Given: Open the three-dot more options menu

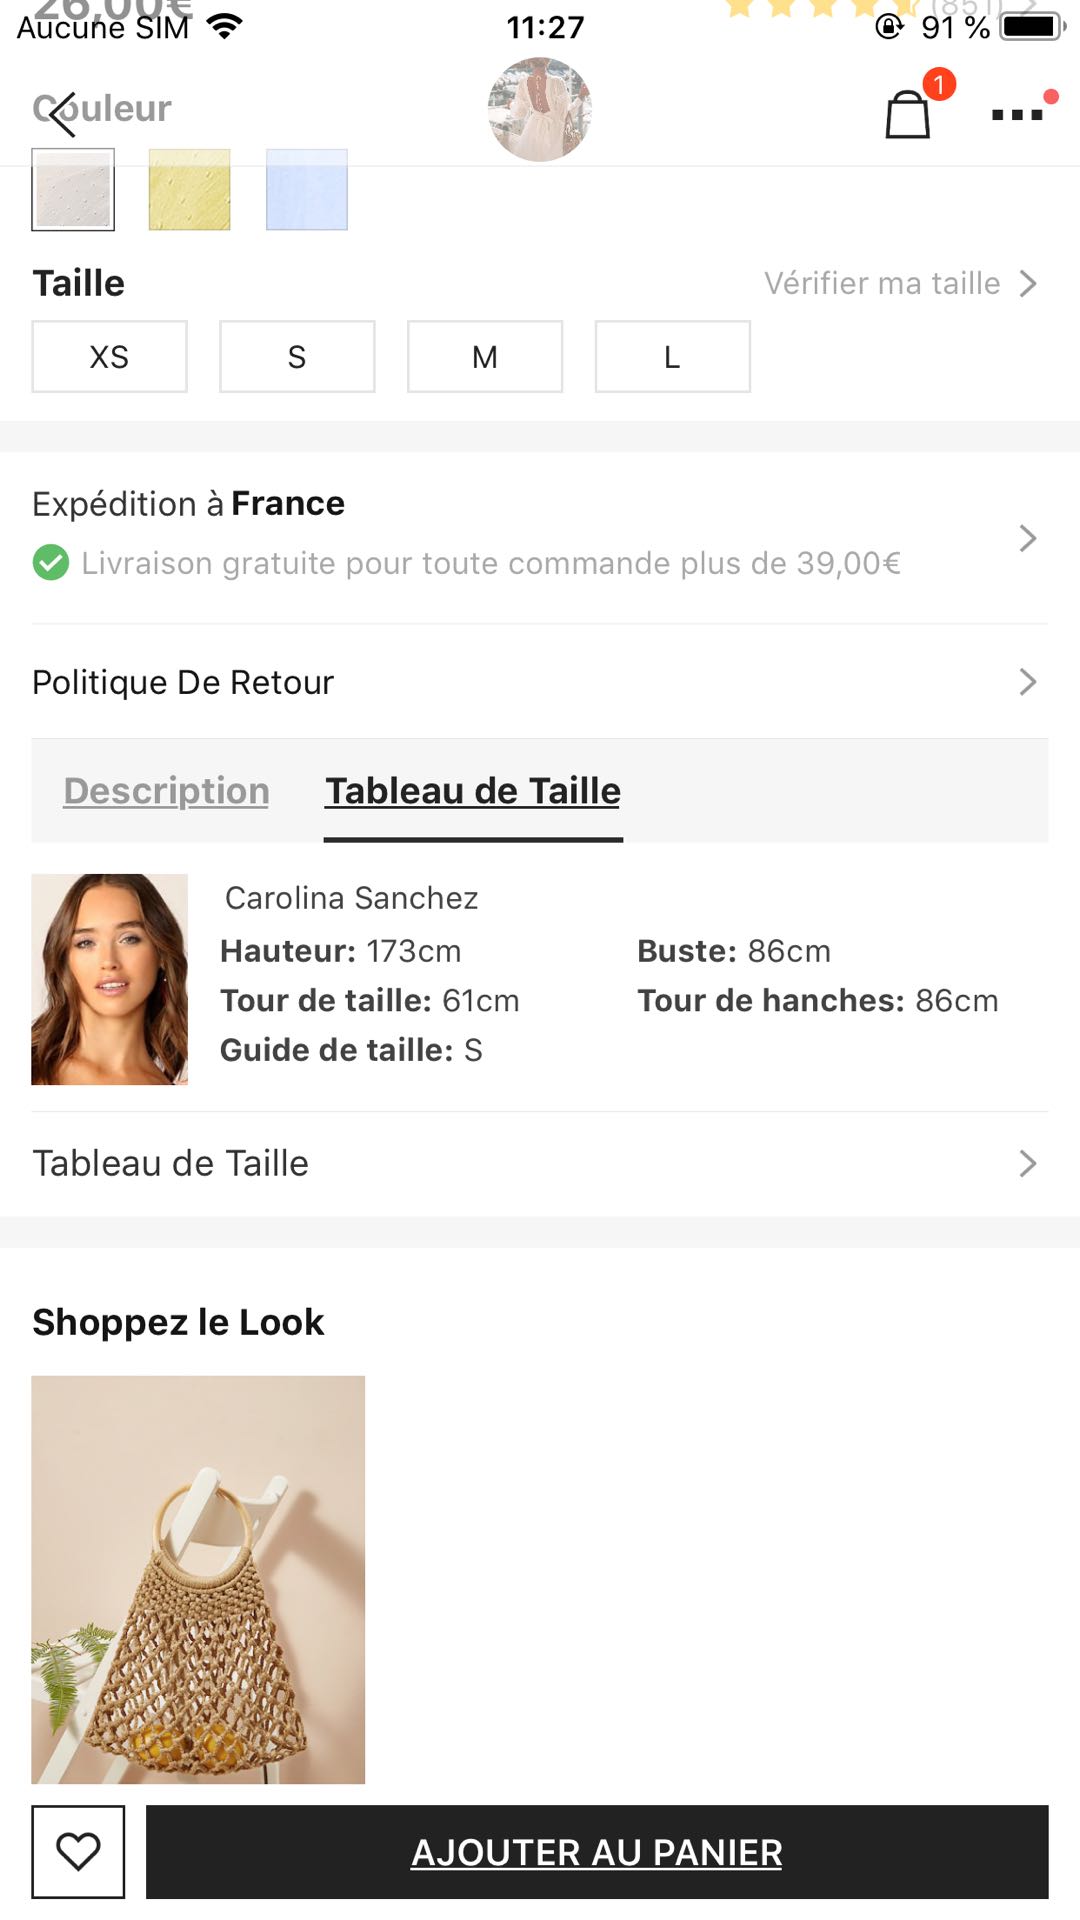Looking at the screenshot, I should pos(1018,114).
